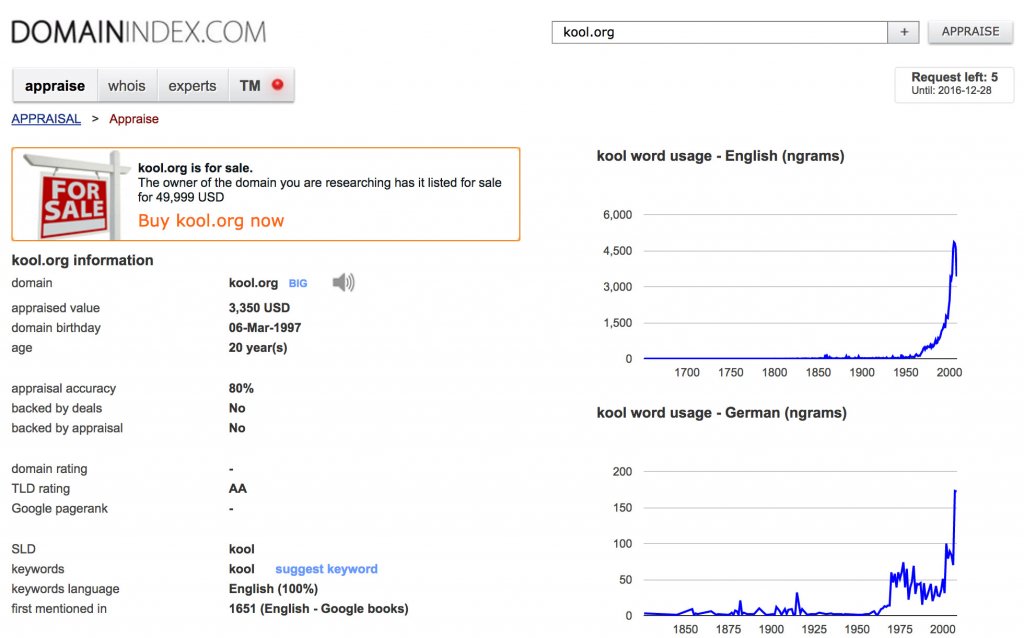Select the TLD rating AA value
1024x638 pixels.
click(238, 488)
